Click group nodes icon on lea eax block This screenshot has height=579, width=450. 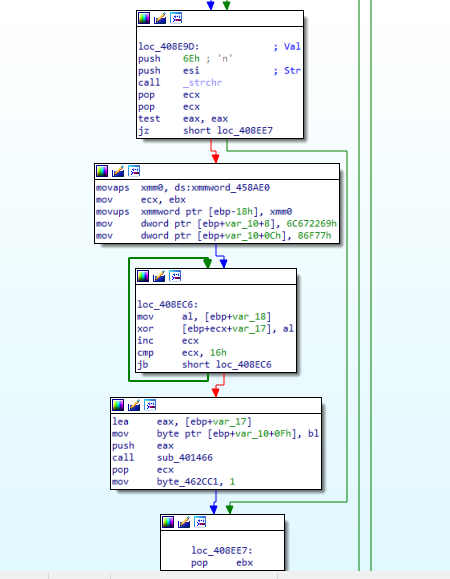click(x=150, y=405)
